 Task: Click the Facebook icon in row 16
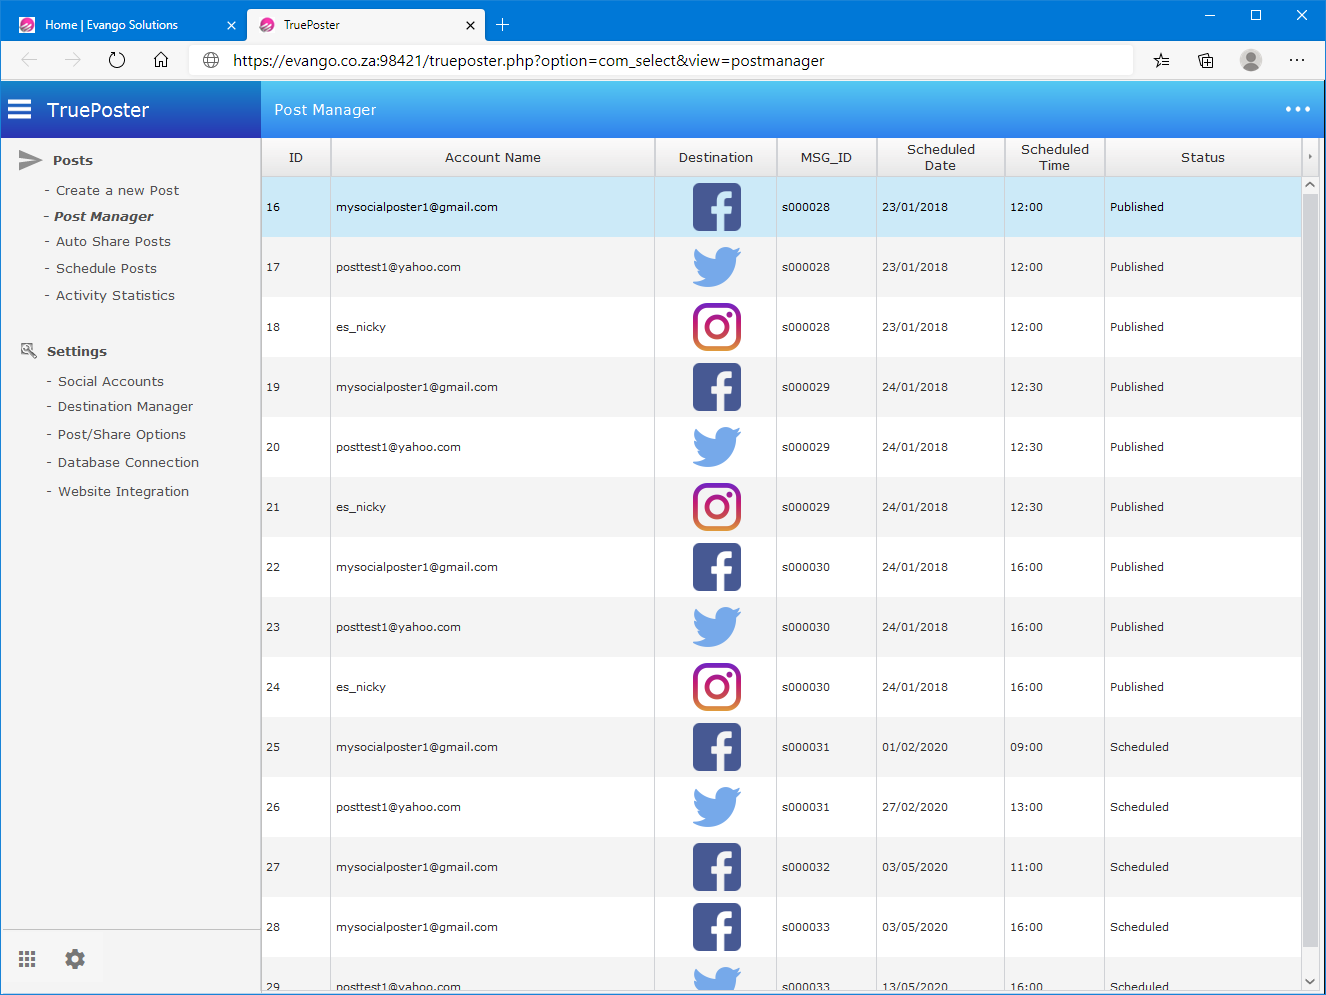pos(716,207)
